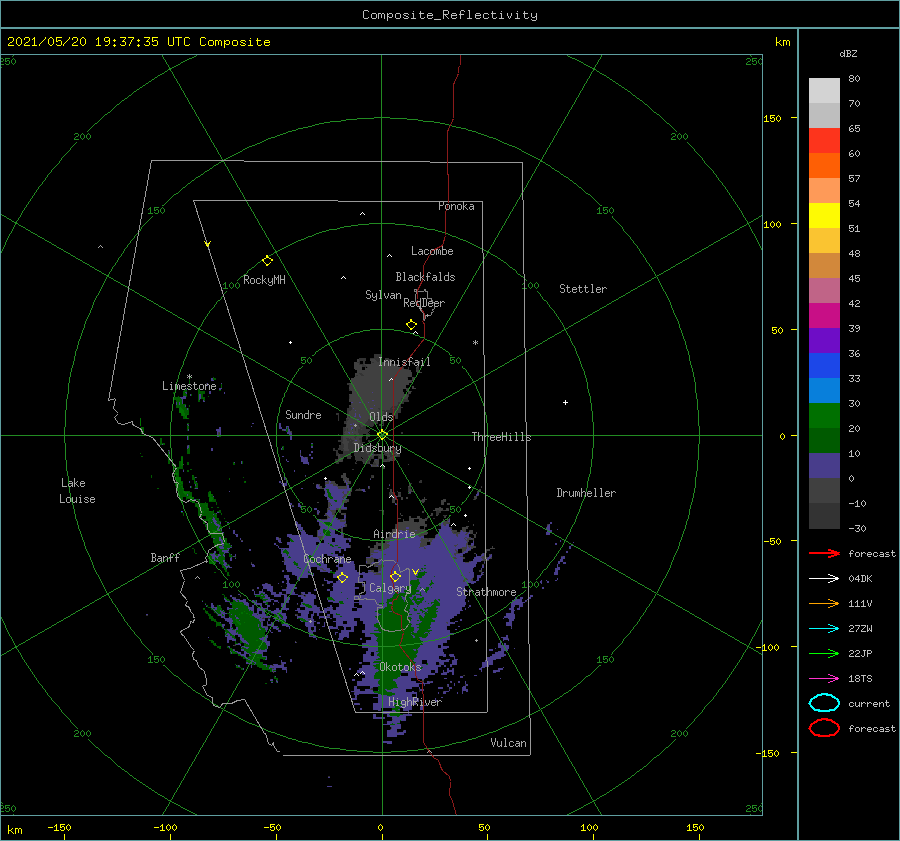This screenshot has width=900, height=841.
Task: Select the blue 36-33 dBZ swatch
Action: pyautogui.click(x=824, y=366)
